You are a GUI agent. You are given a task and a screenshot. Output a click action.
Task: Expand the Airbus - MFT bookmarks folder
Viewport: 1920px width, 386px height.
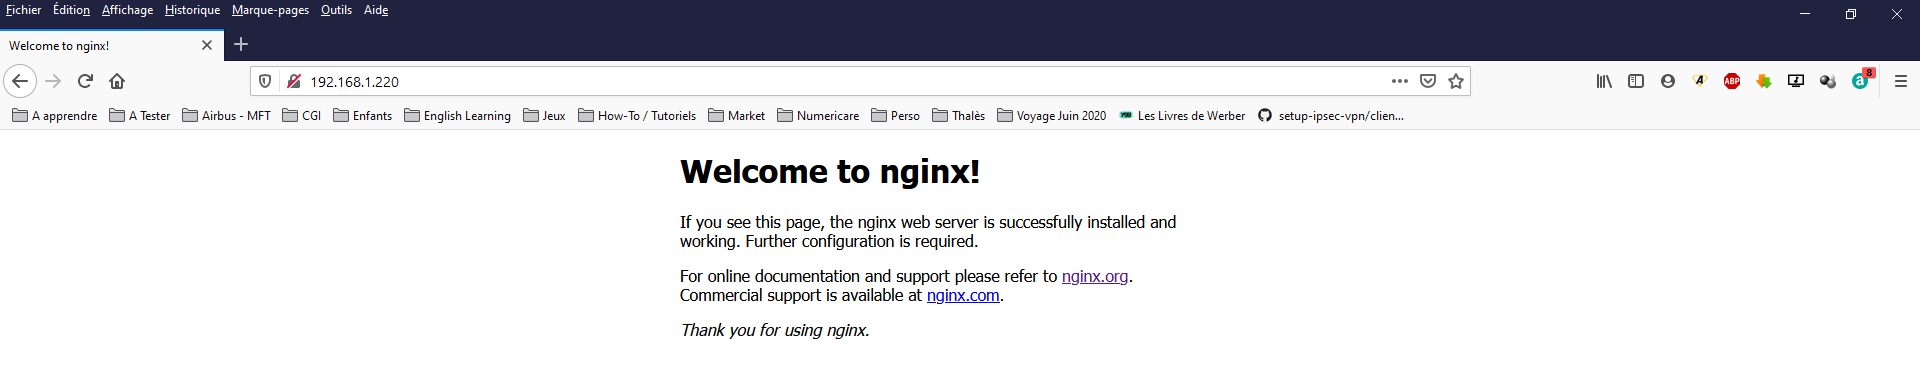point(227,116)
